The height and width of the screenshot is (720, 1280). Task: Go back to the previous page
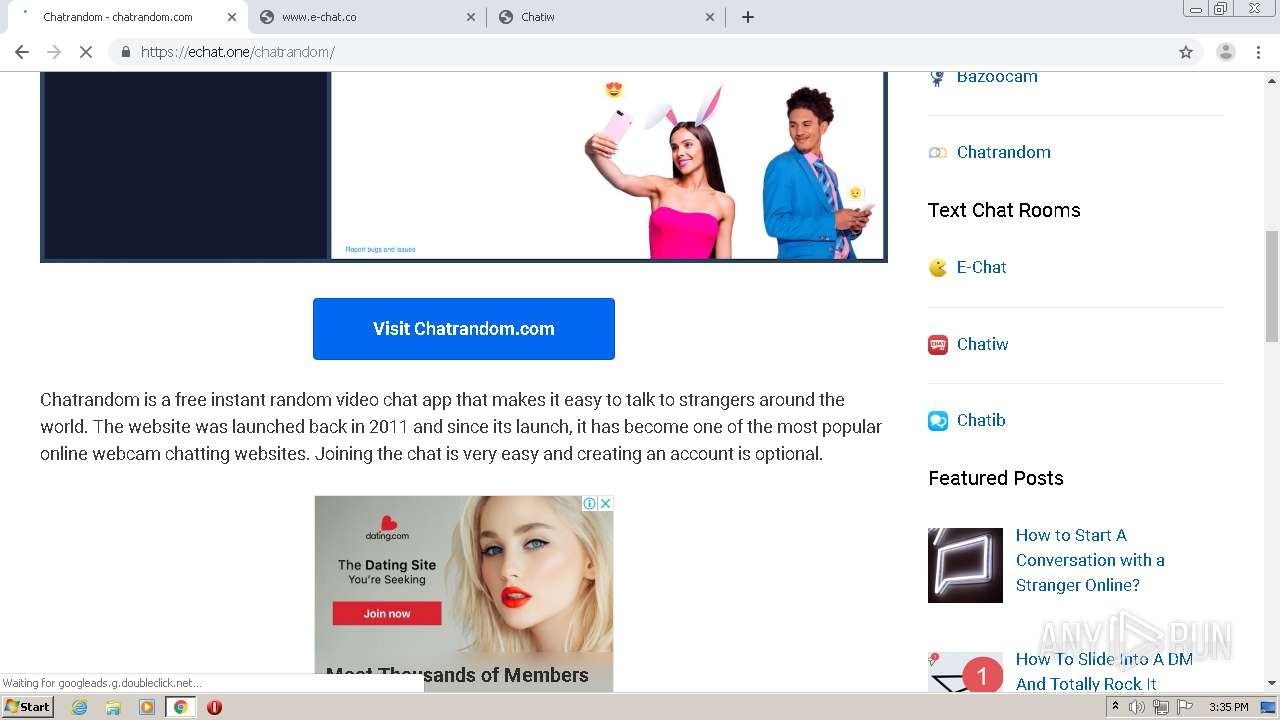point(22,52)
